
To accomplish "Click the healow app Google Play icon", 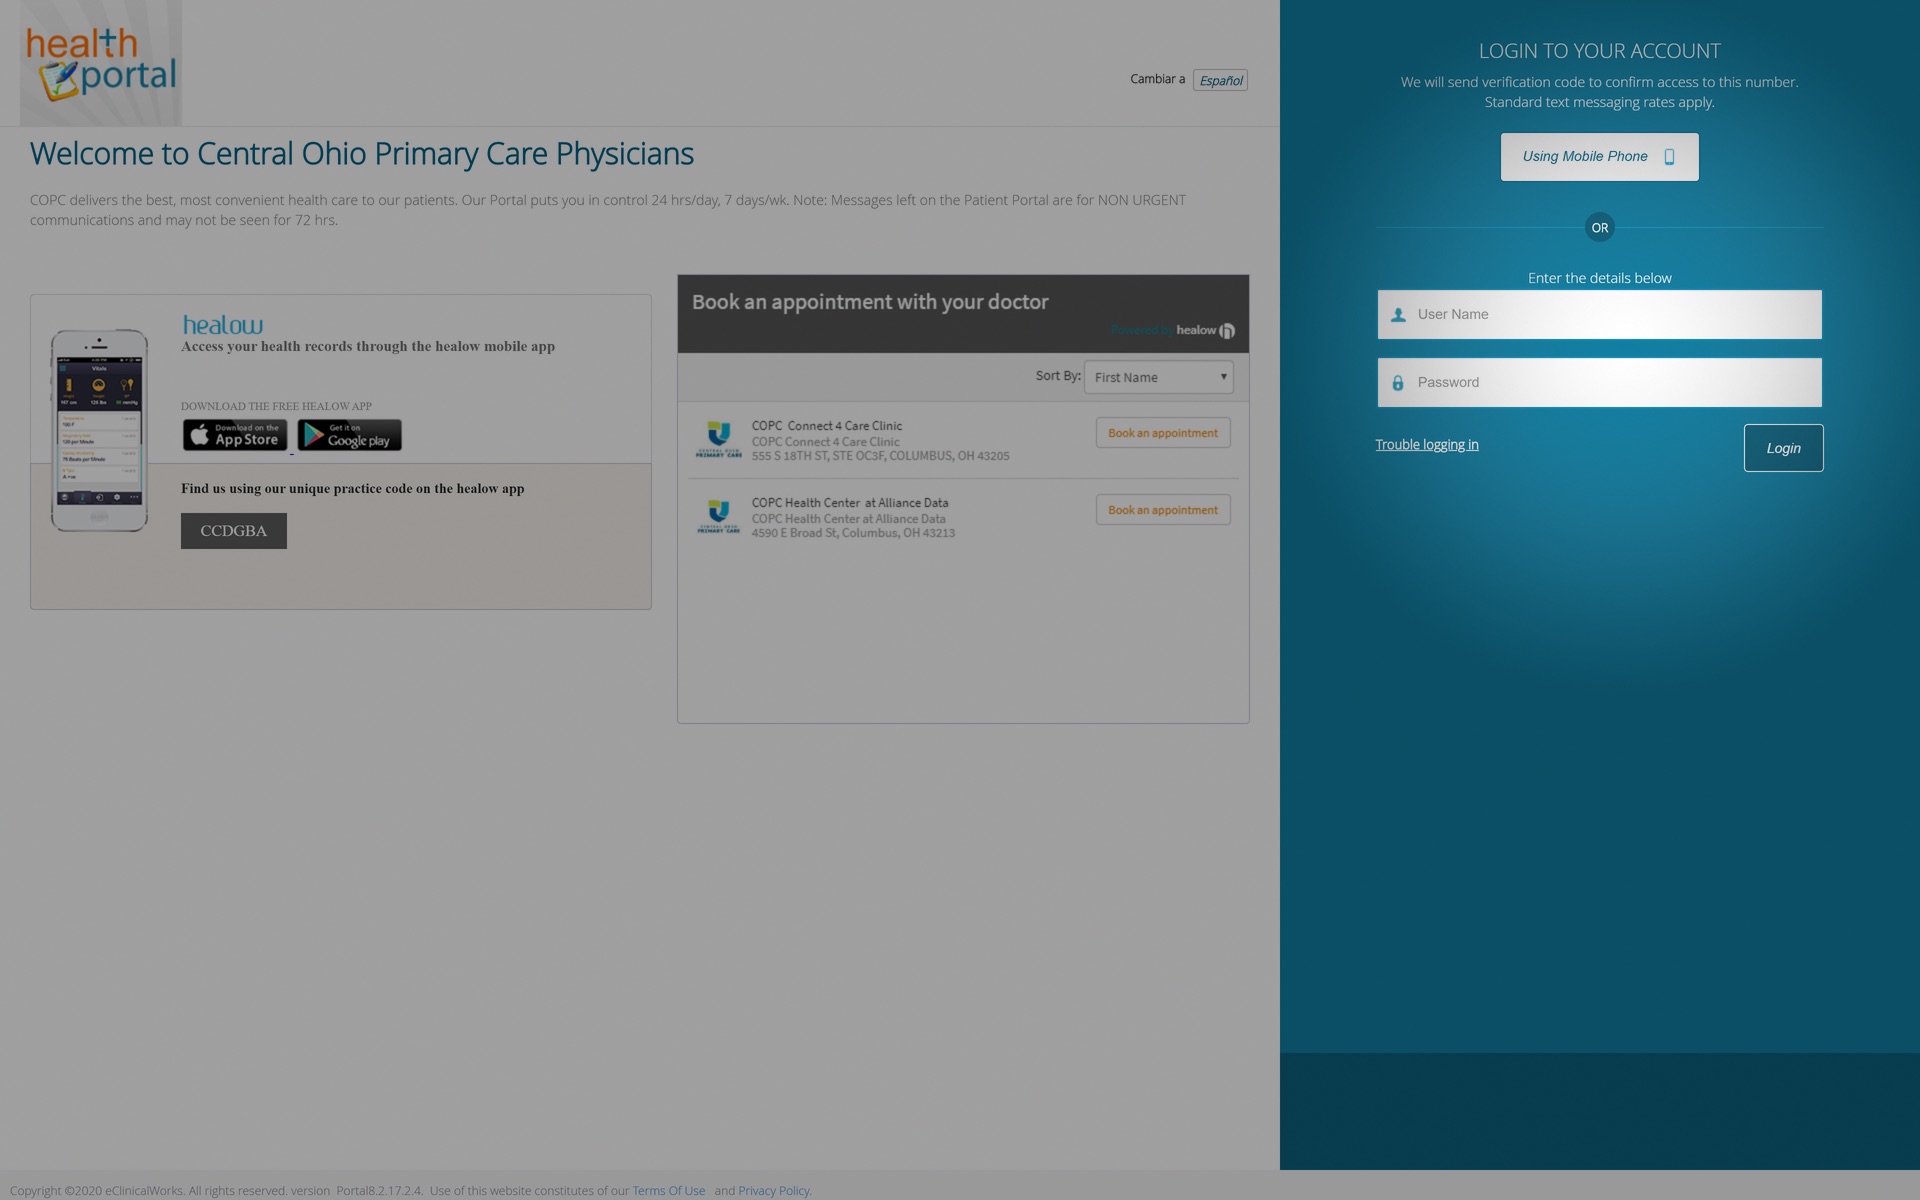I will point(350,433).
